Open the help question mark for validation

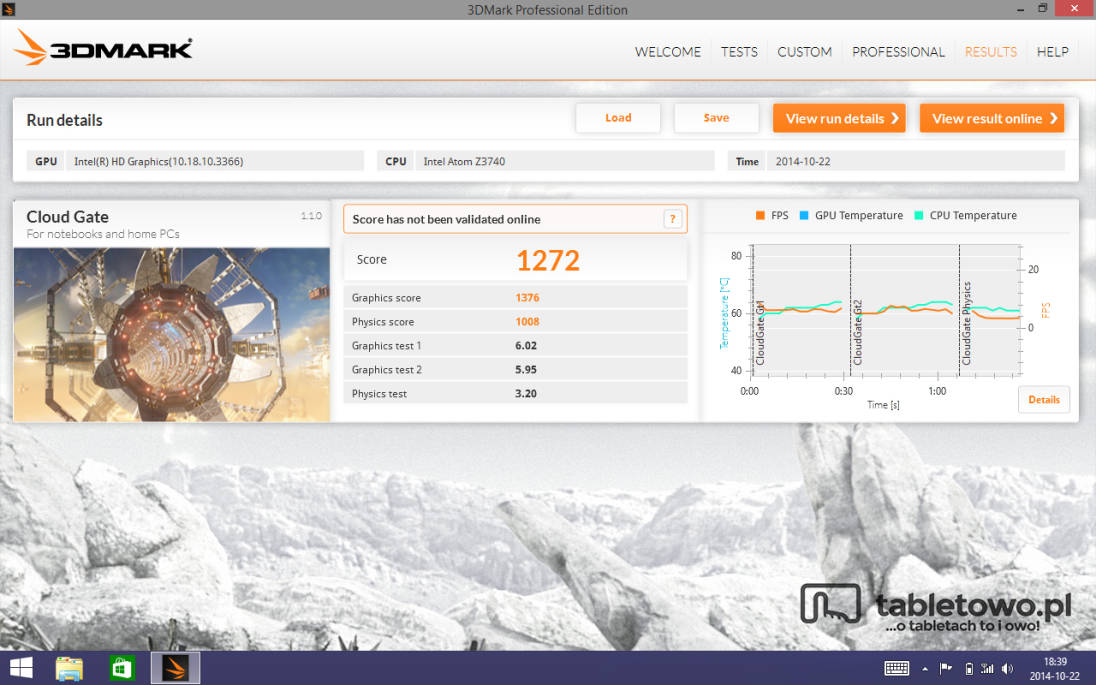pos(672,219)
